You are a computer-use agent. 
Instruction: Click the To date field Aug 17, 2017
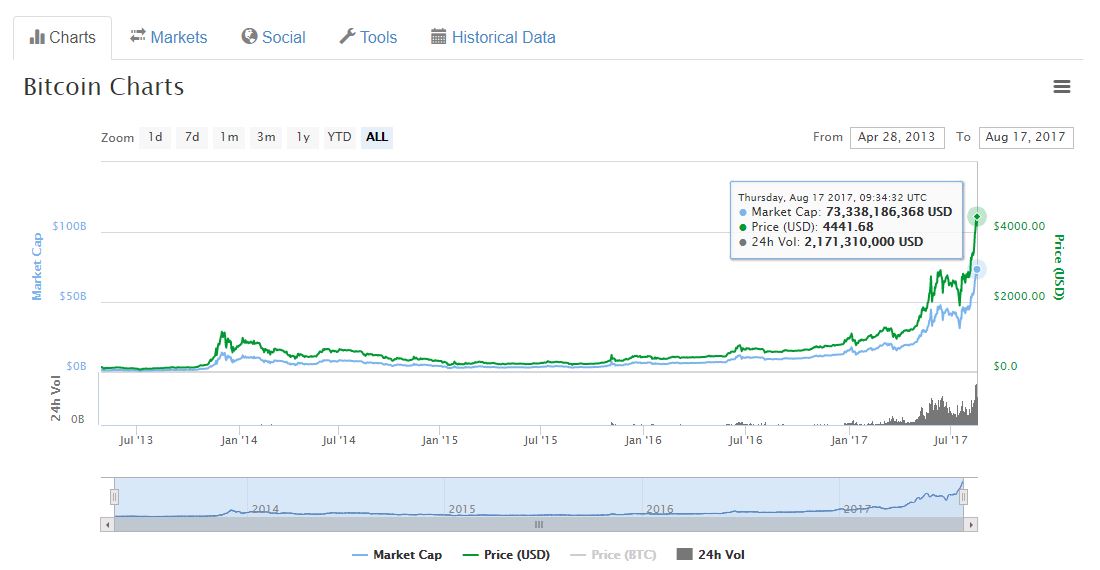(1026, 137)
